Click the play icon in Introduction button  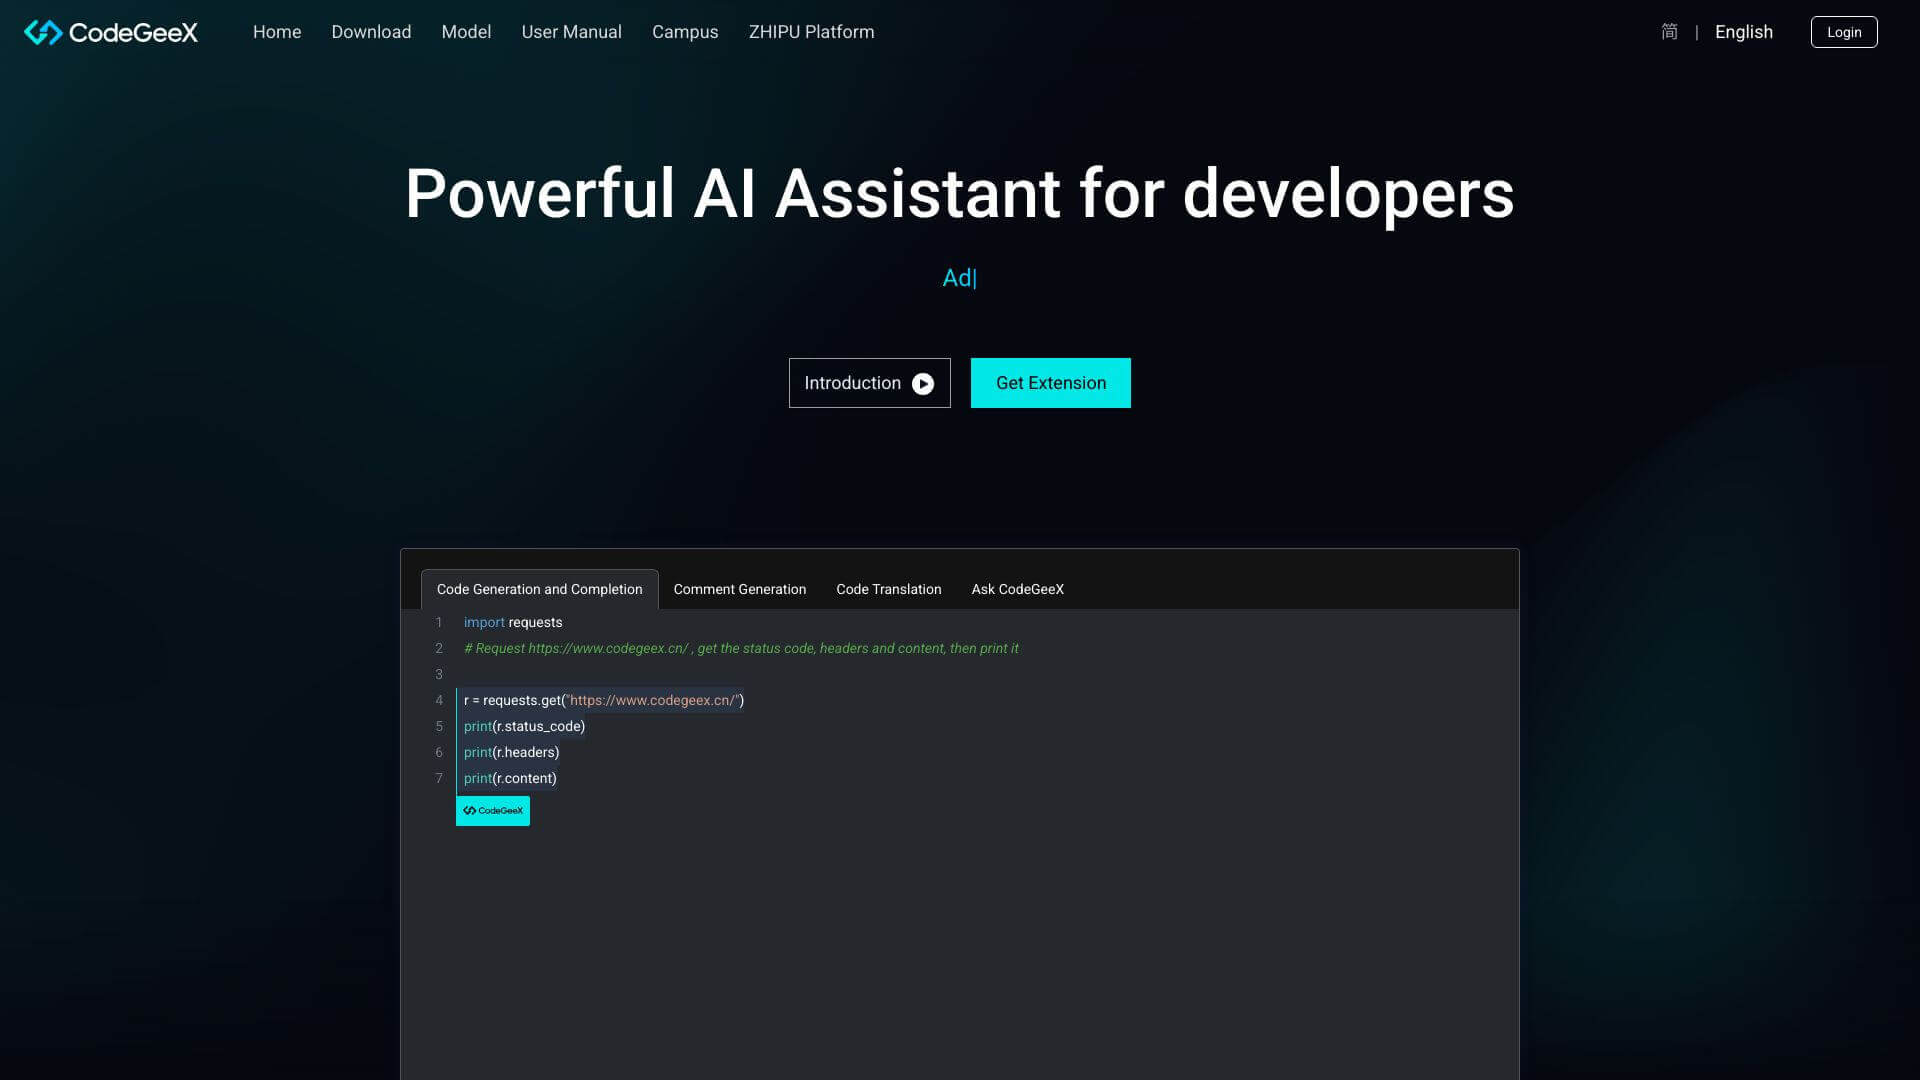(x=921, y=383)
